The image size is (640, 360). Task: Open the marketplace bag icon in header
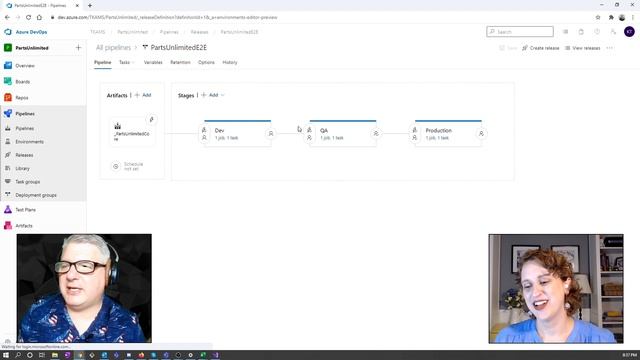click(x=581, y=32)
